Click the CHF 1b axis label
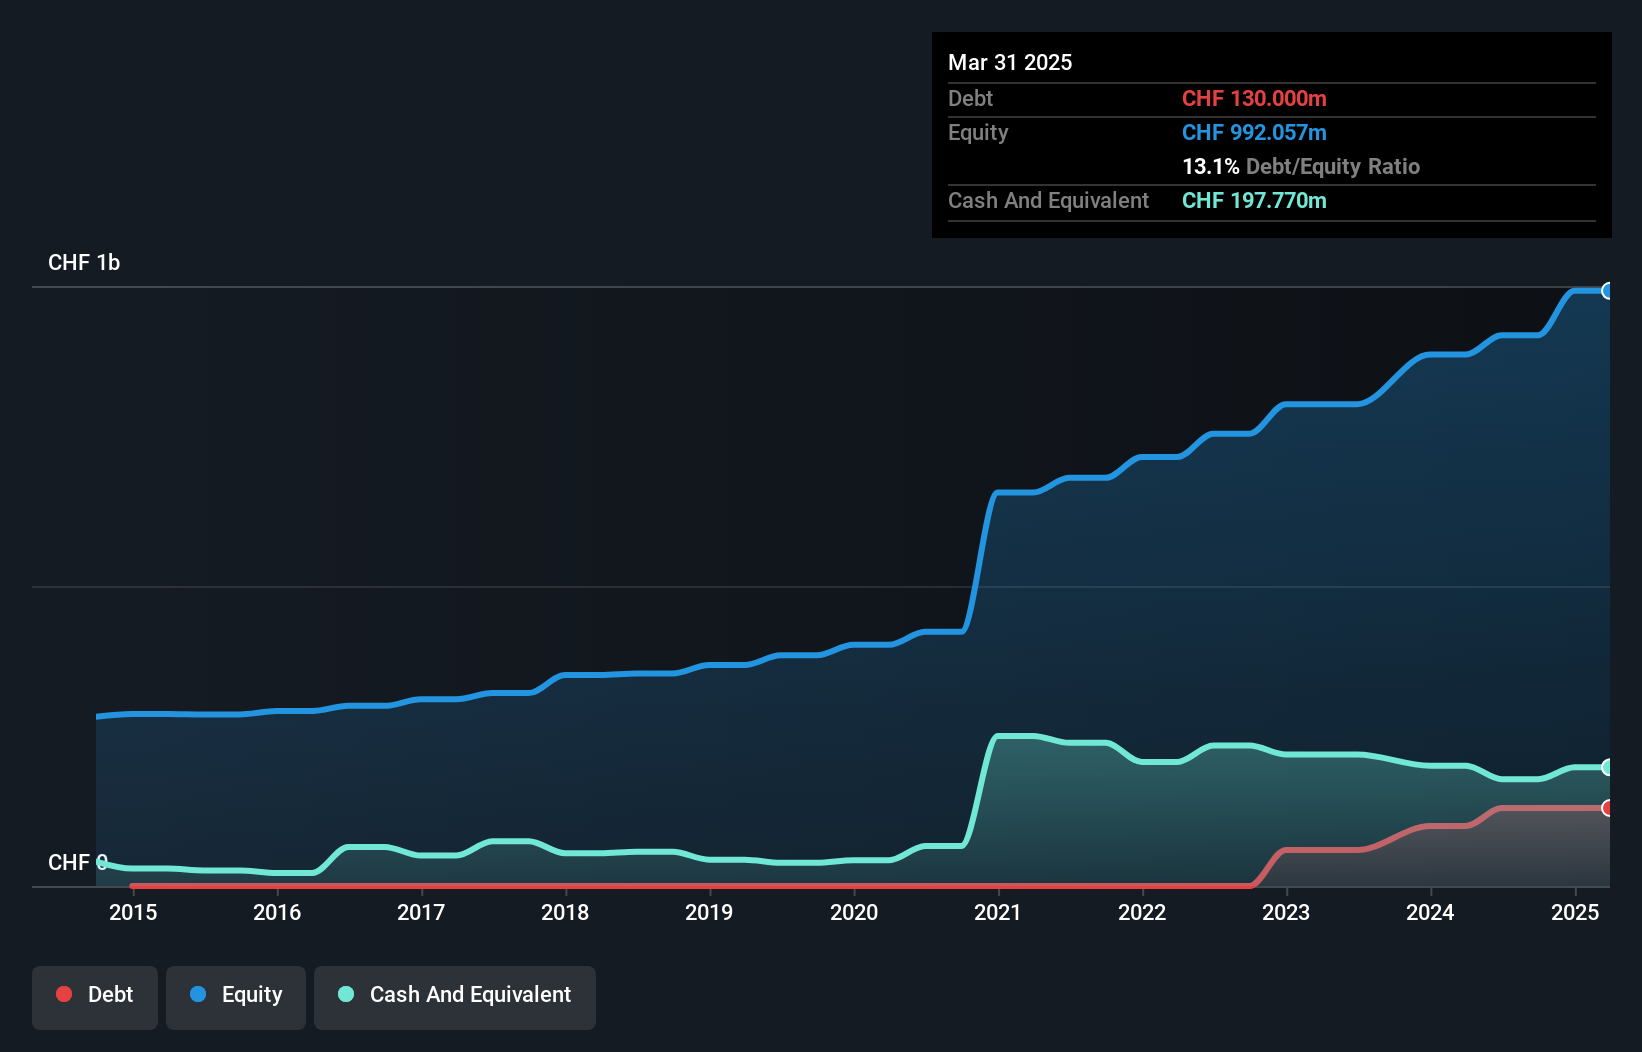This screenshot has width=1642, height=1052. tap(84, 262)
